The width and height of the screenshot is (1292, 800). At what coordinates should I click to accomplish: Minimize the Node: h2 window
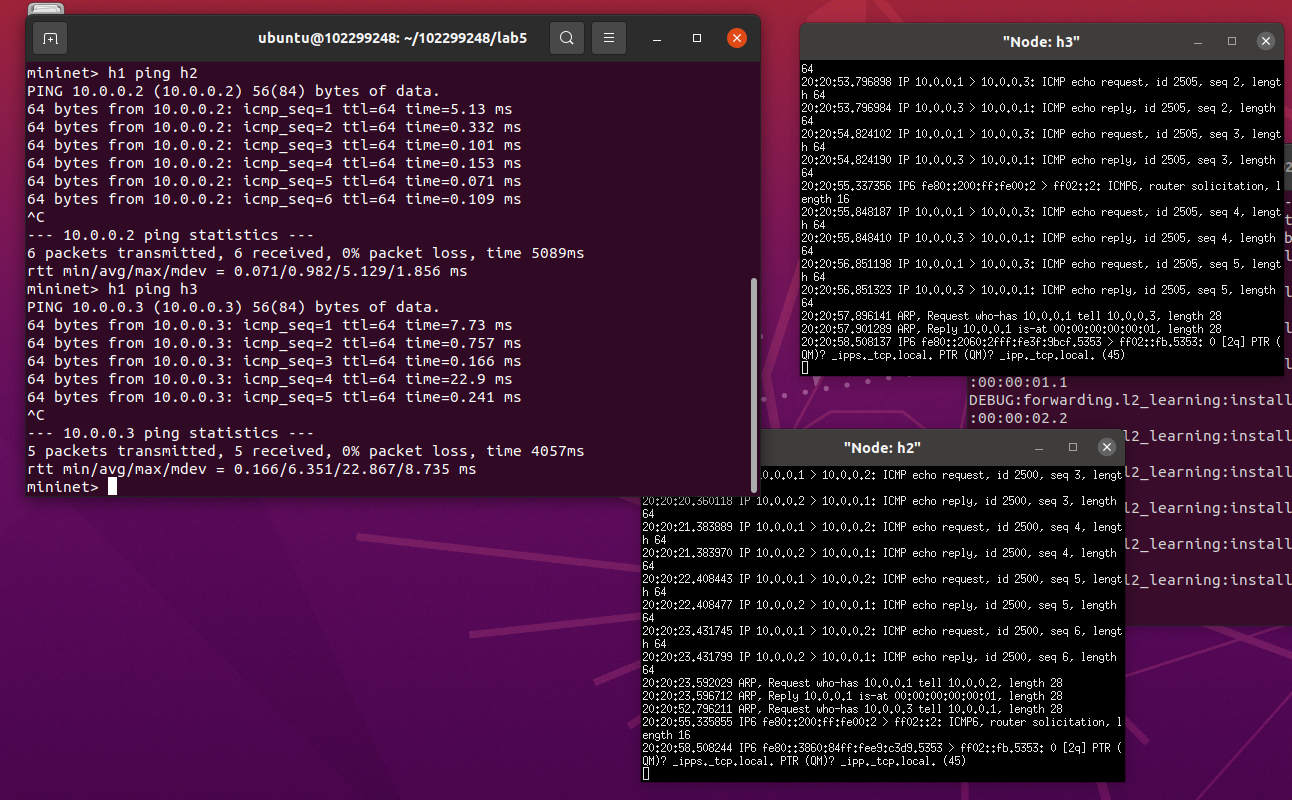coord(1040,447)
